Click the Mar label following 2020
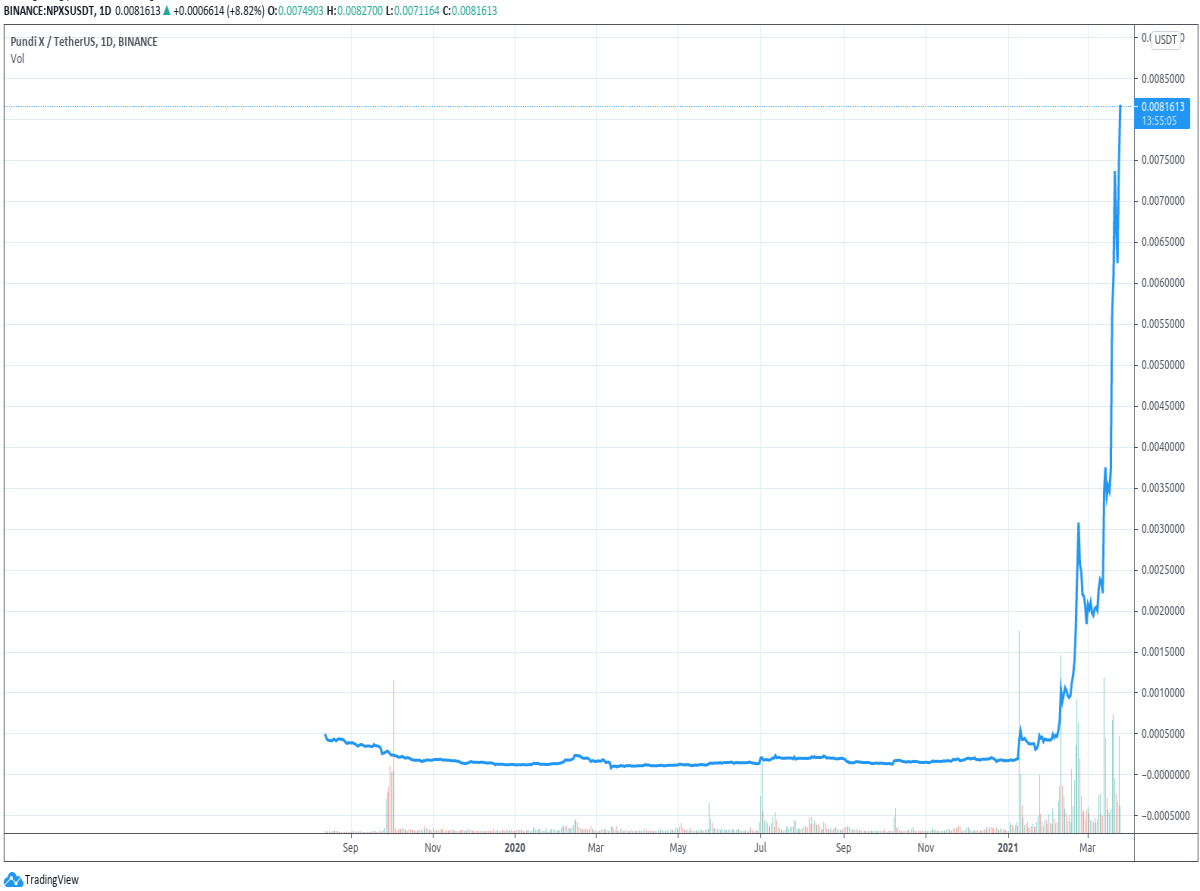Image resolution: width=1200 pixels, height=891 pixels. pos(595,849)
